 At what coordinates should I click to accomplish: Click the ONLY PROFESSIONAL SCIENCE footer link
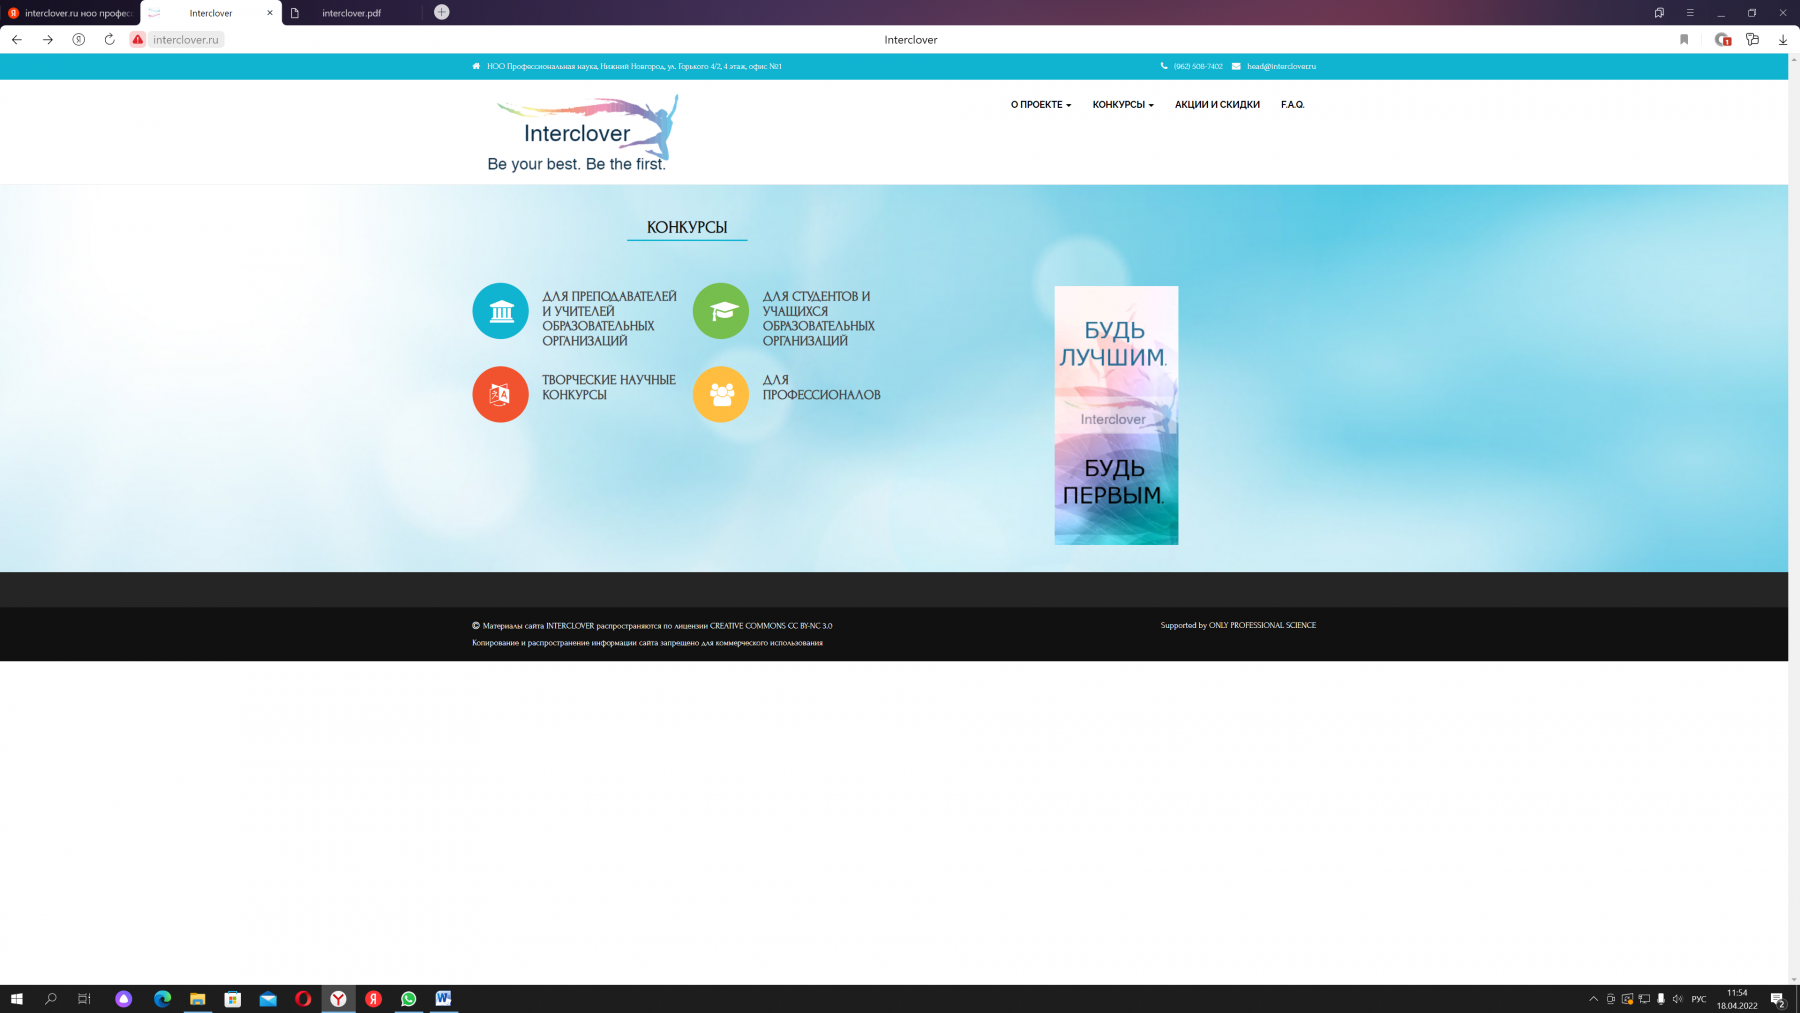(1262, 626)
